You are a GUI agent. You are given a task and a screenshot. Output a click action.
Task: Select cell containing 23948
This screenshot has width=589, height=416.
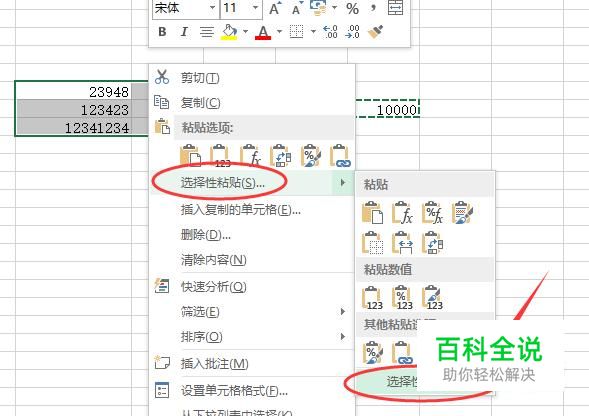coord(73,91)
